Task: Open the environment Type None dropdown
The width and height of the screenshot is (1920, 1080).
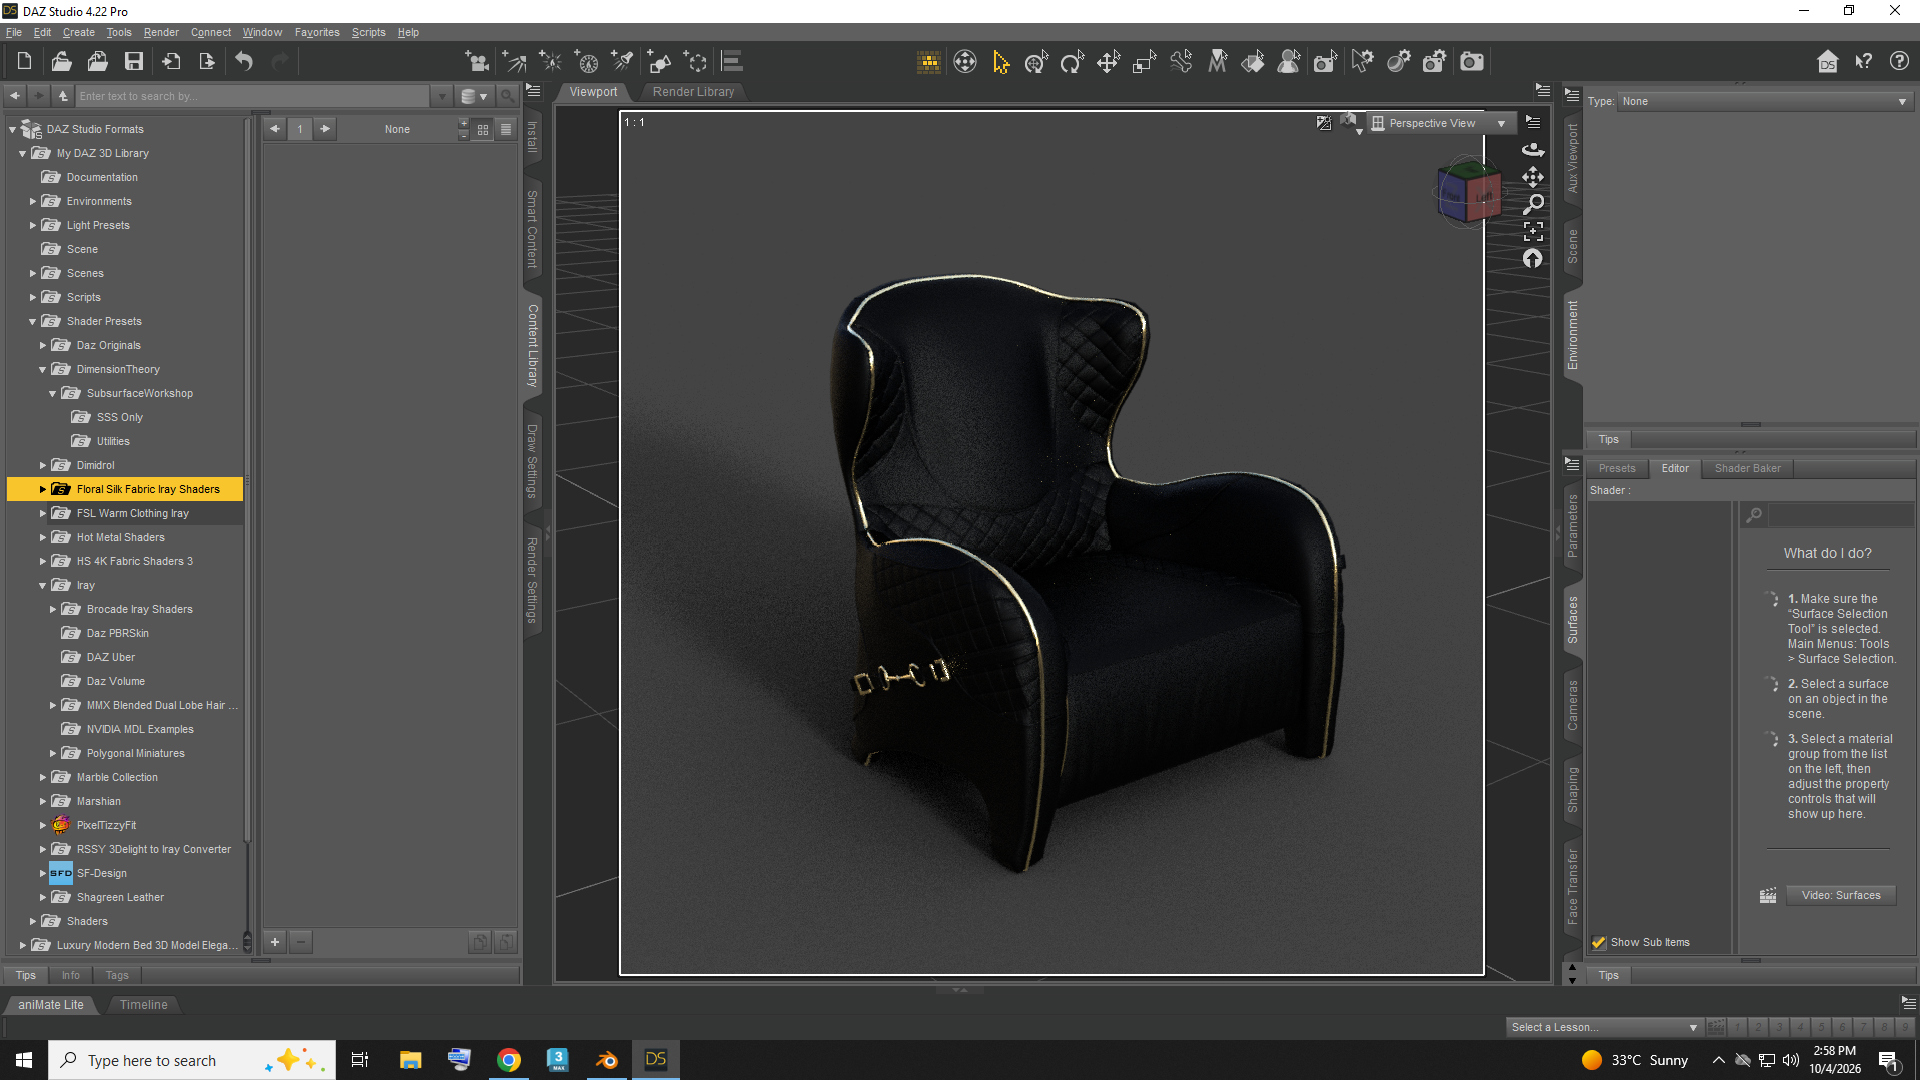Action: (x=1764, y=101)
